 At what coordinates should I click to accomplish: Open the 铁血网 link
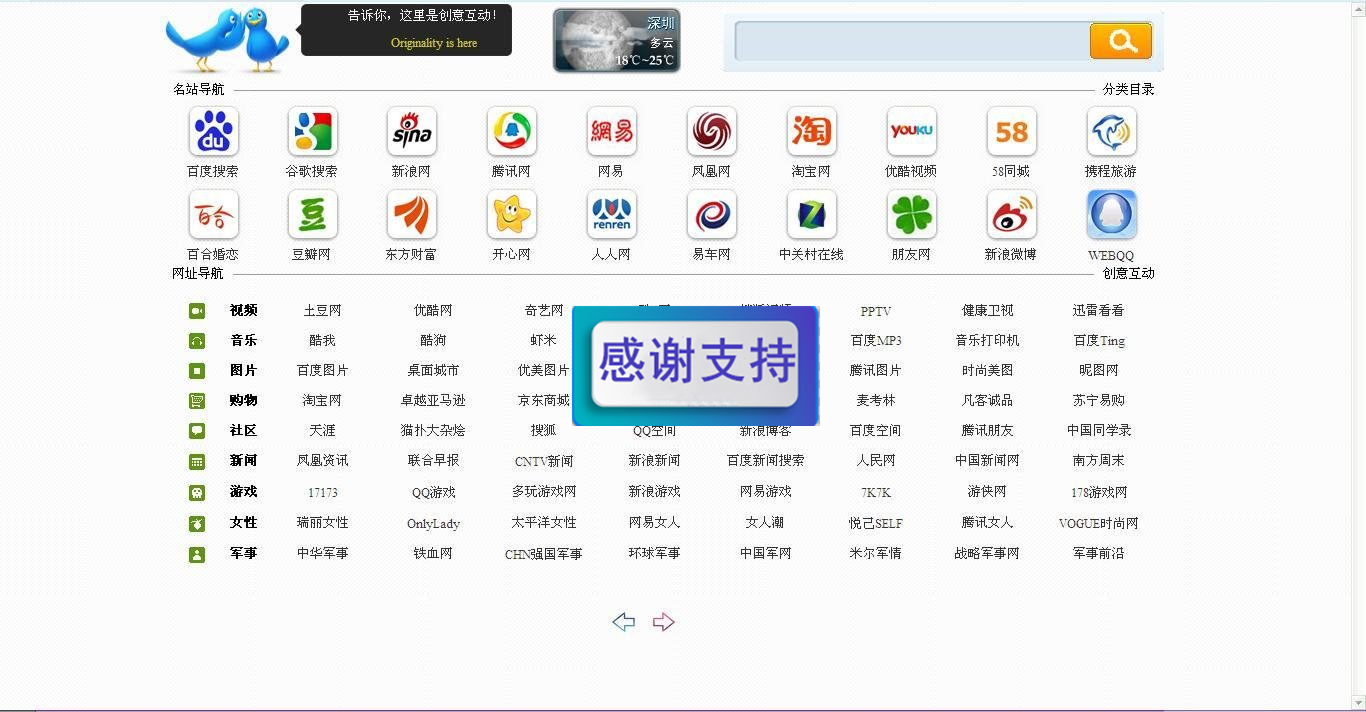(x=433, y=553)
